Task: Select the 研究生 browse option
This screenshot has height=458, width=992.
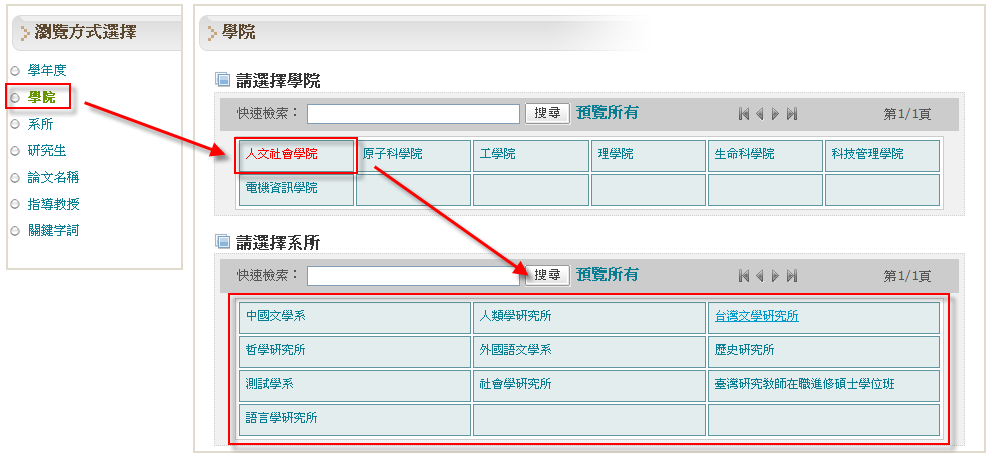Action: click(47, 151)
